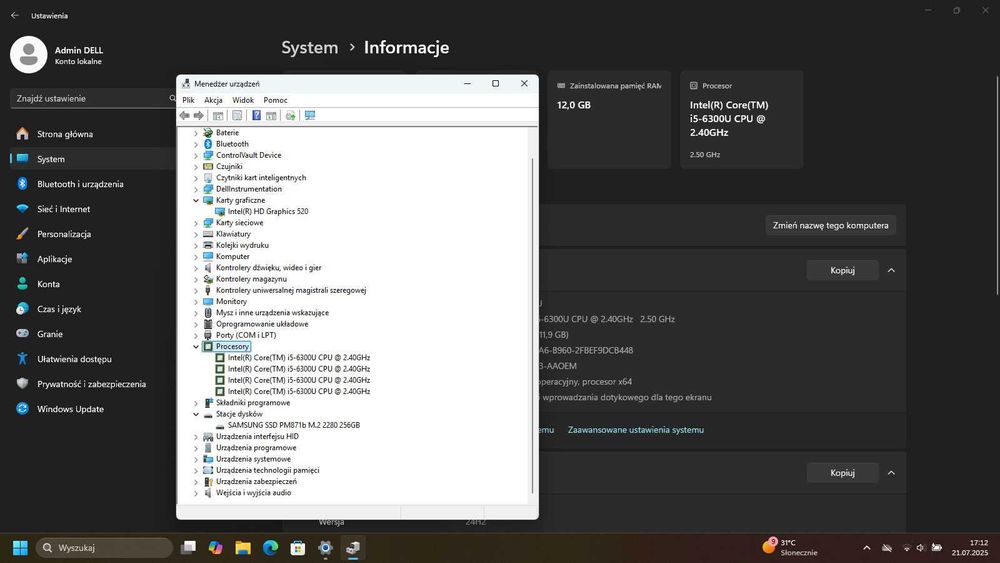
Task: Select Kontrolery uniwersalnej magistrali szeregowej item
Action: [291, 290]
